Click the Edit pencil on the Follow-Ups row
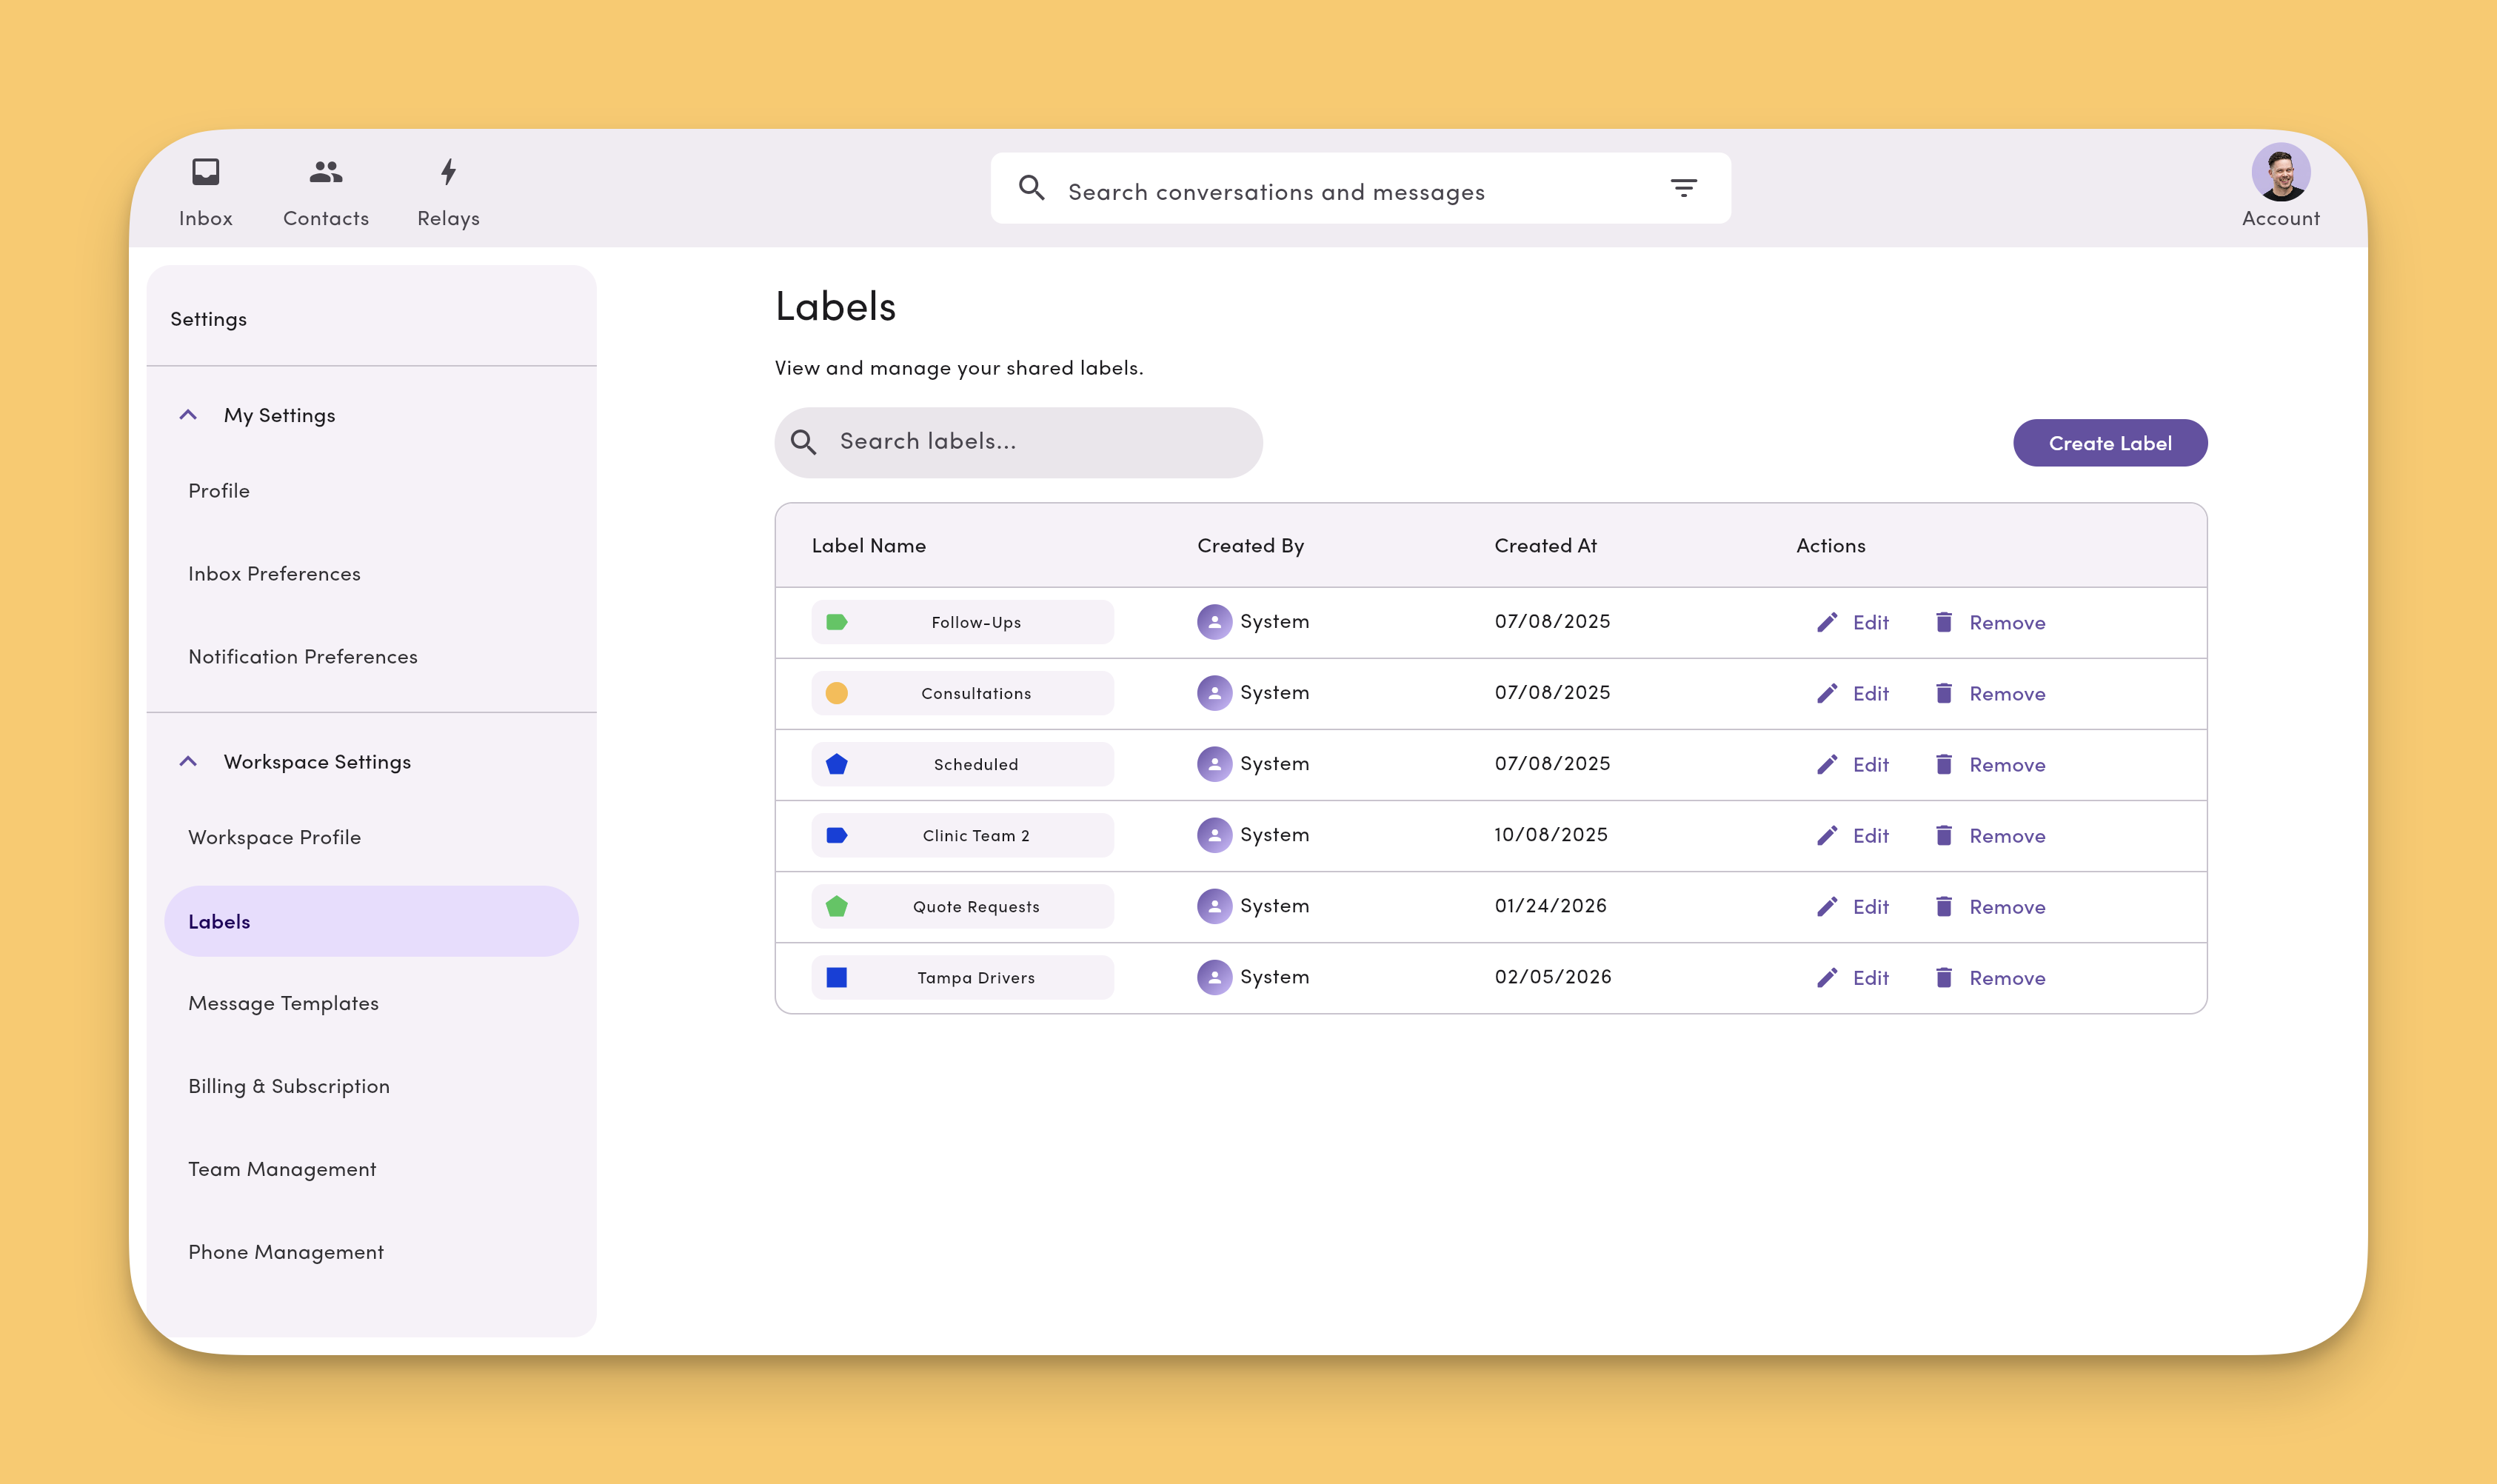The width and height of the screenshot is (2497, 1484). coord(1828,622)
